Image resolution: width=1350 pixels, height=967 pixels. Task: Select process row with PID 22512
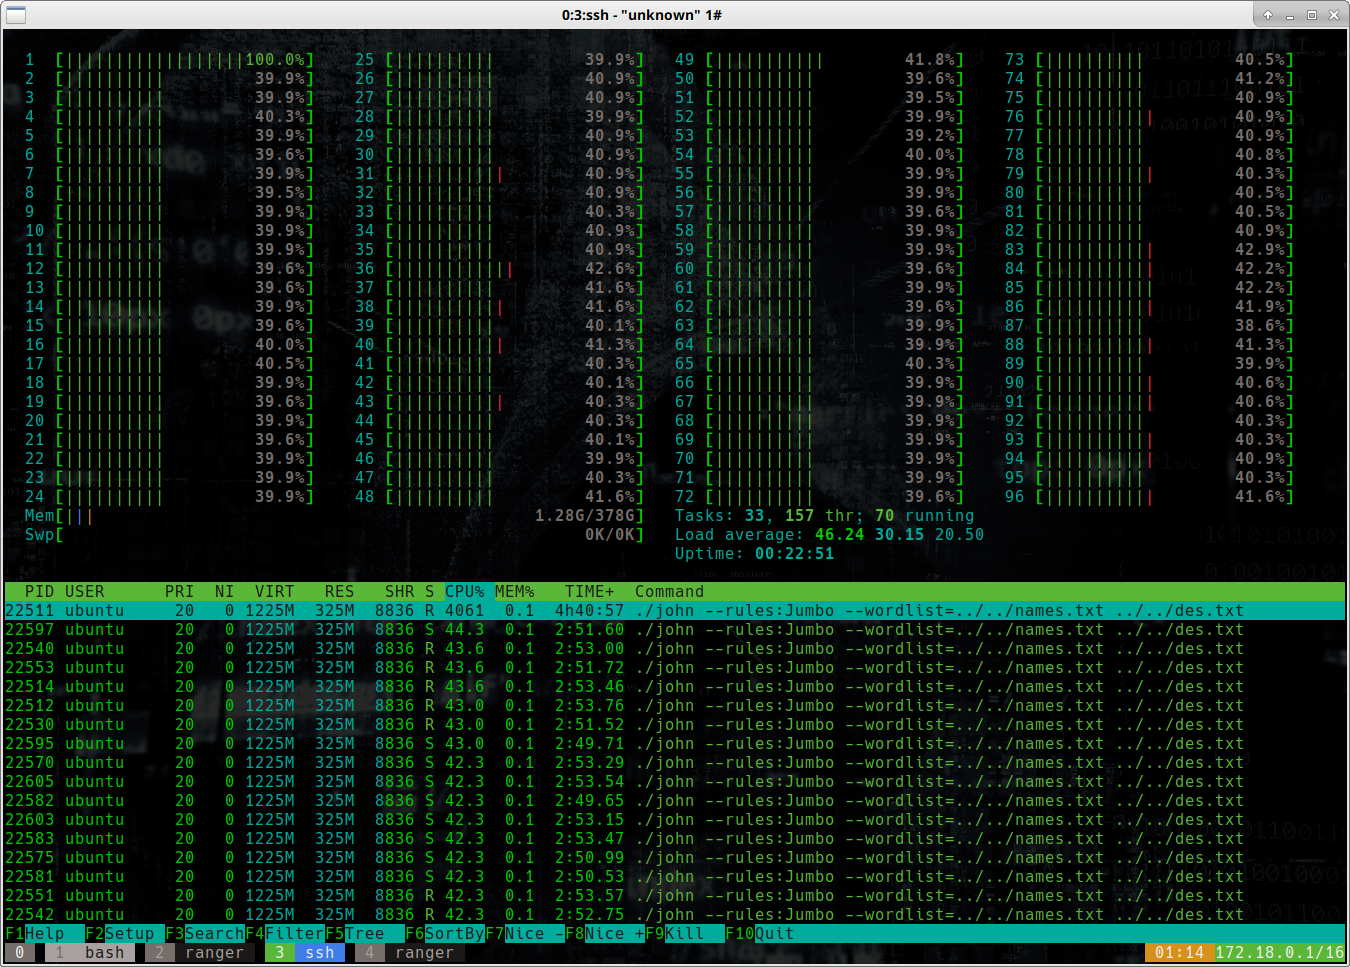tap(675, 706)
